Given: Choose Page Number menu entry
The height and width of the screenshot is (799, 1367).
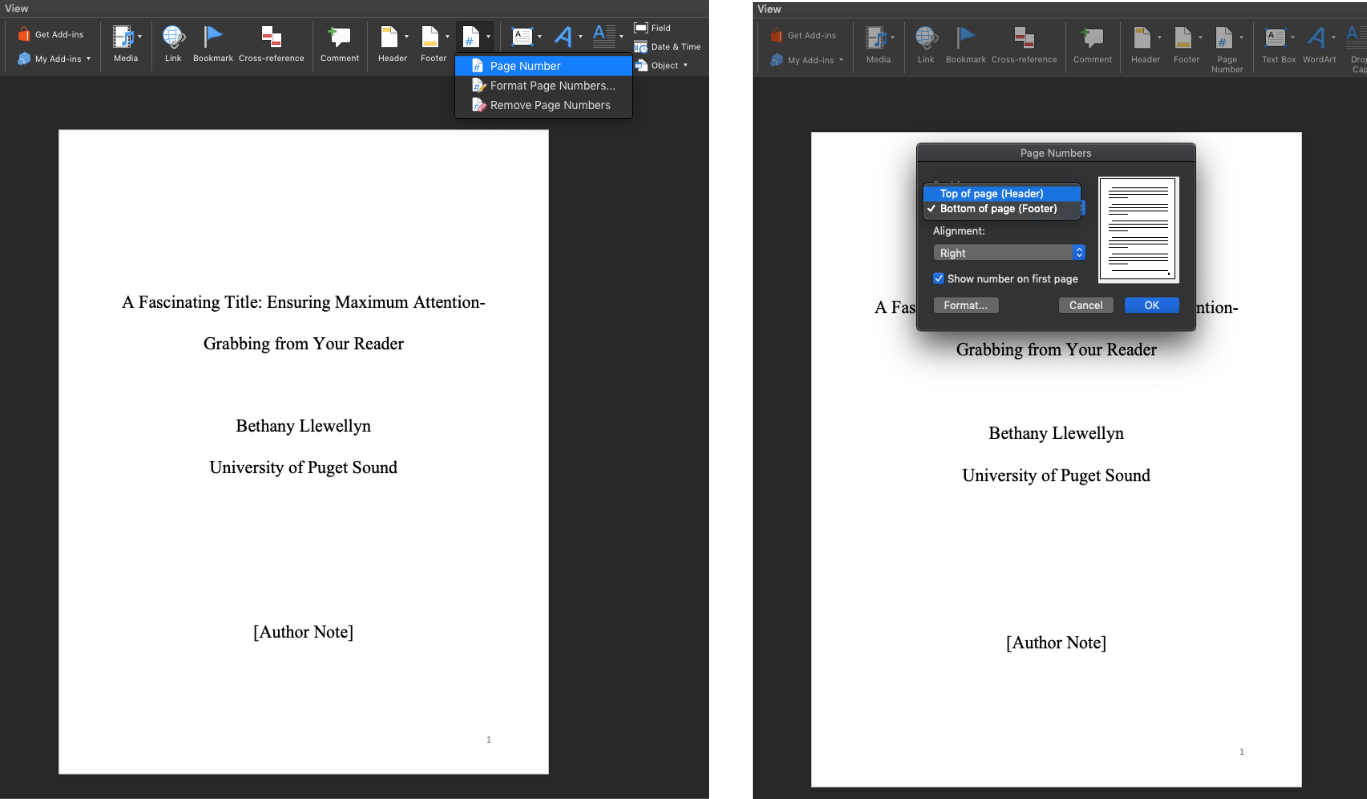Looking at the screenshot, I should click(x=543, y=66).
